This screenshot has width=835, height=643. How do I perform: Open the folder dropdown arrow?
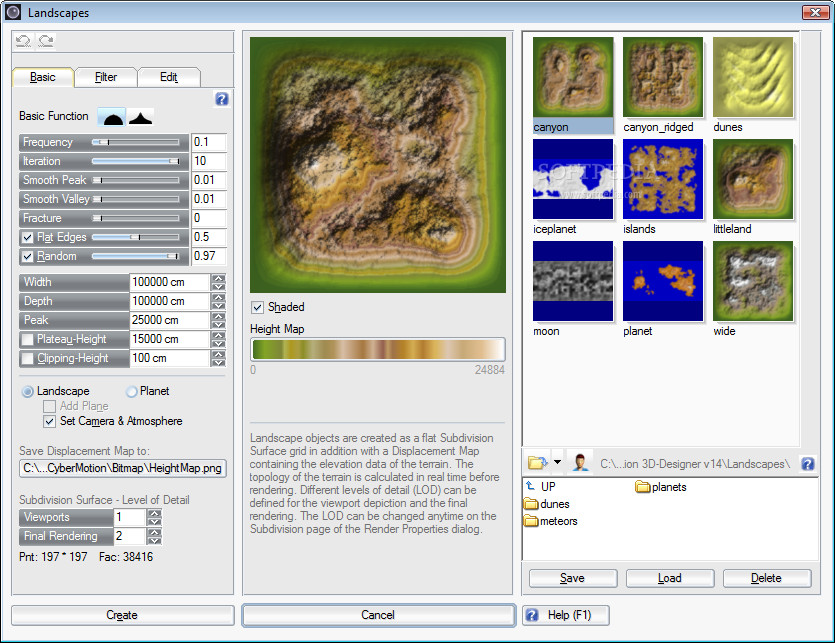(x=557, y=463)
